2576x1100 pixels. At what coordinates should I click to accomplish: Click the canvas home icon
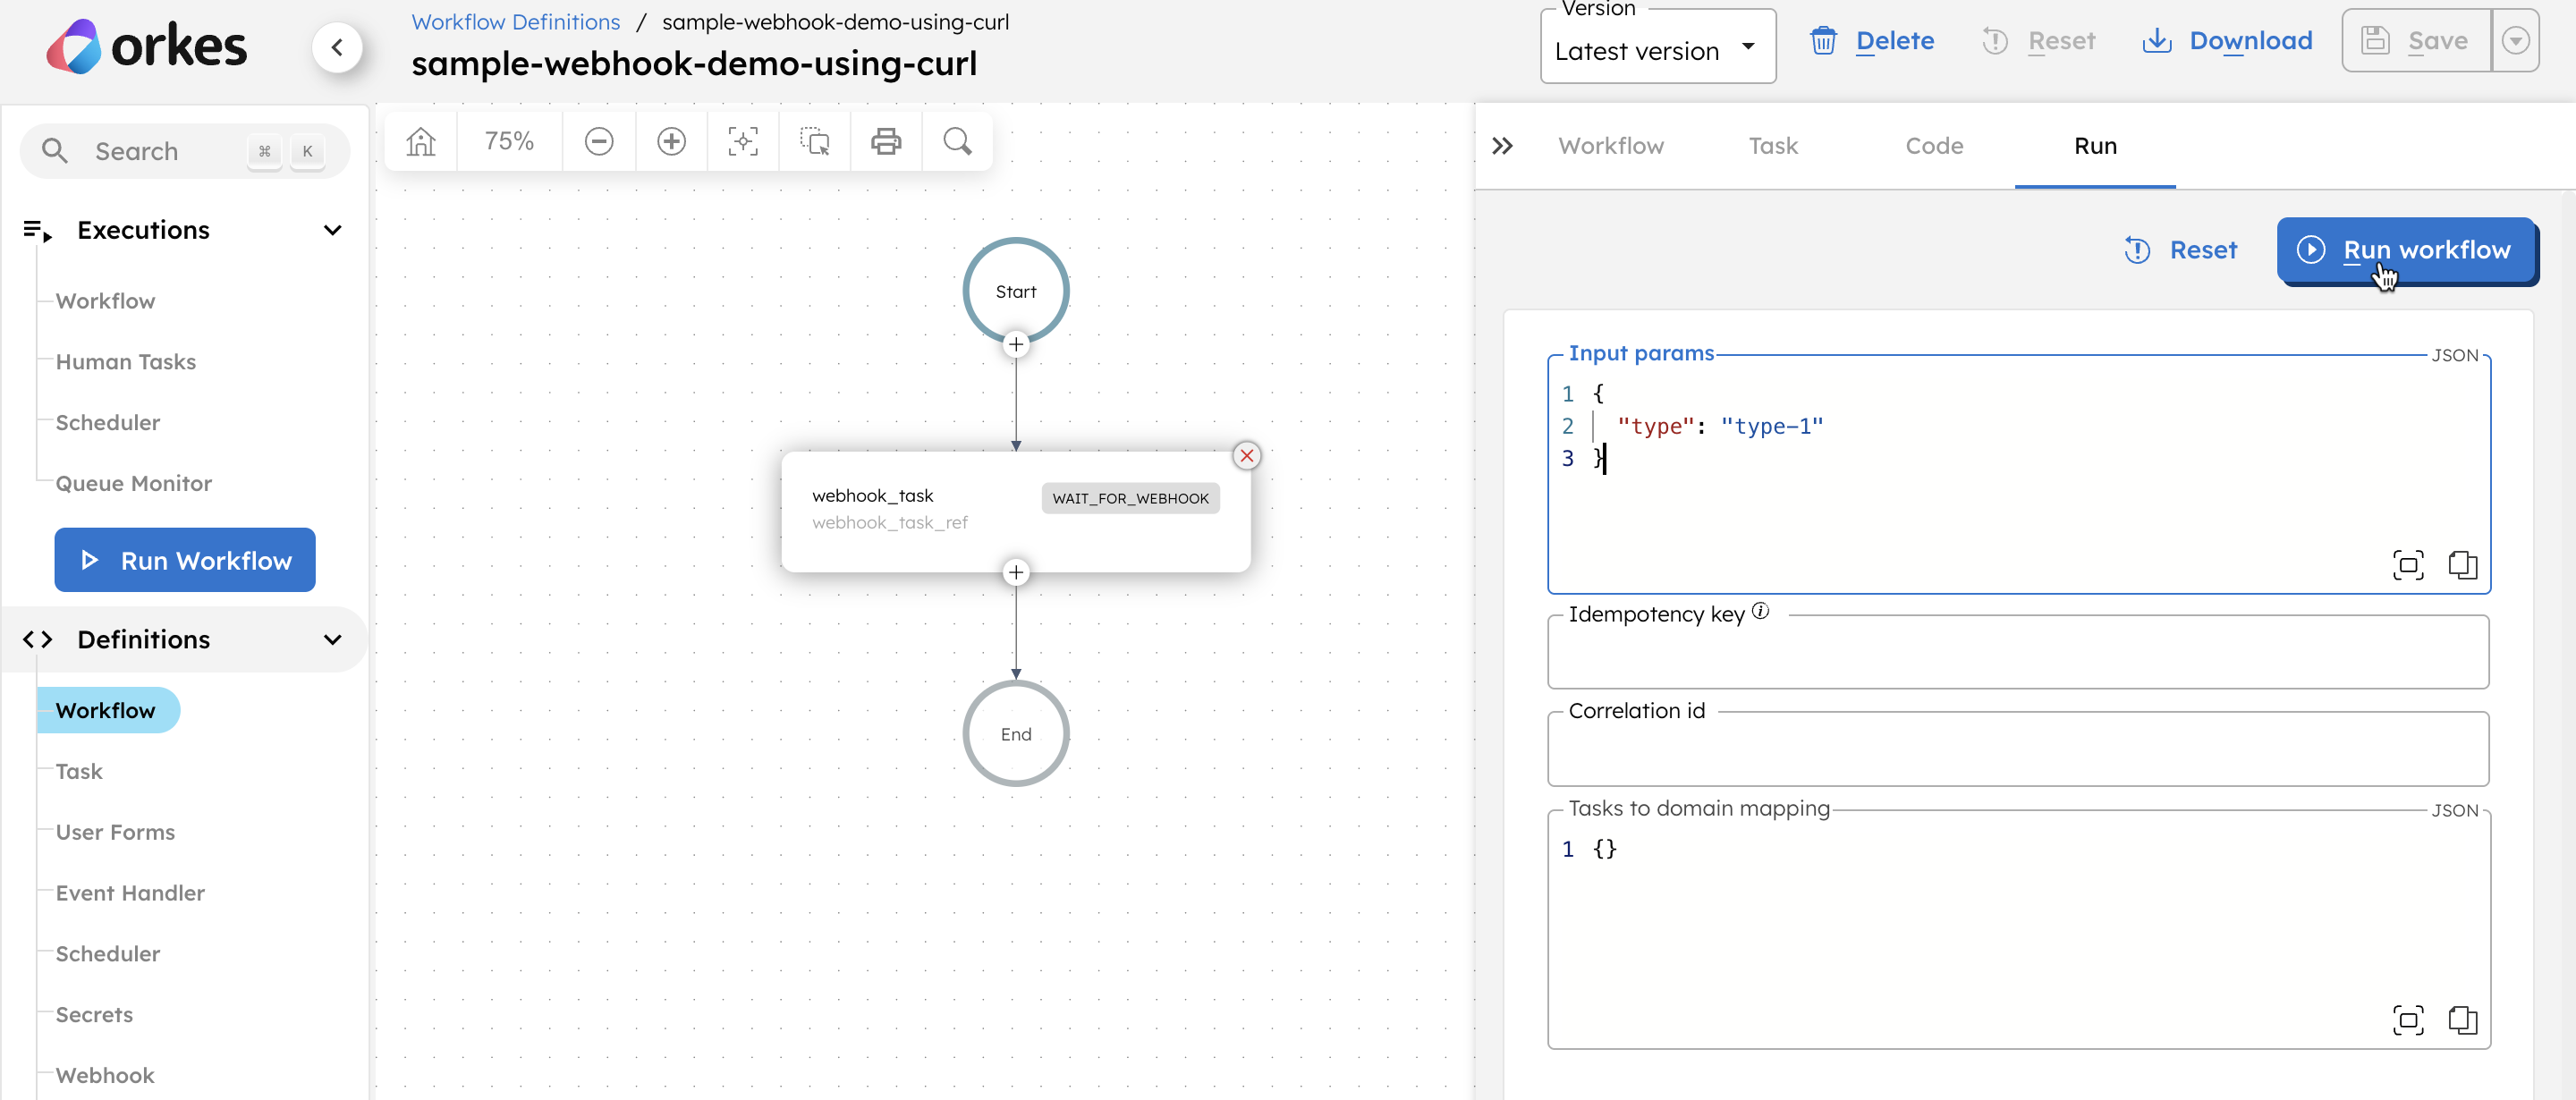coord(421,141)
